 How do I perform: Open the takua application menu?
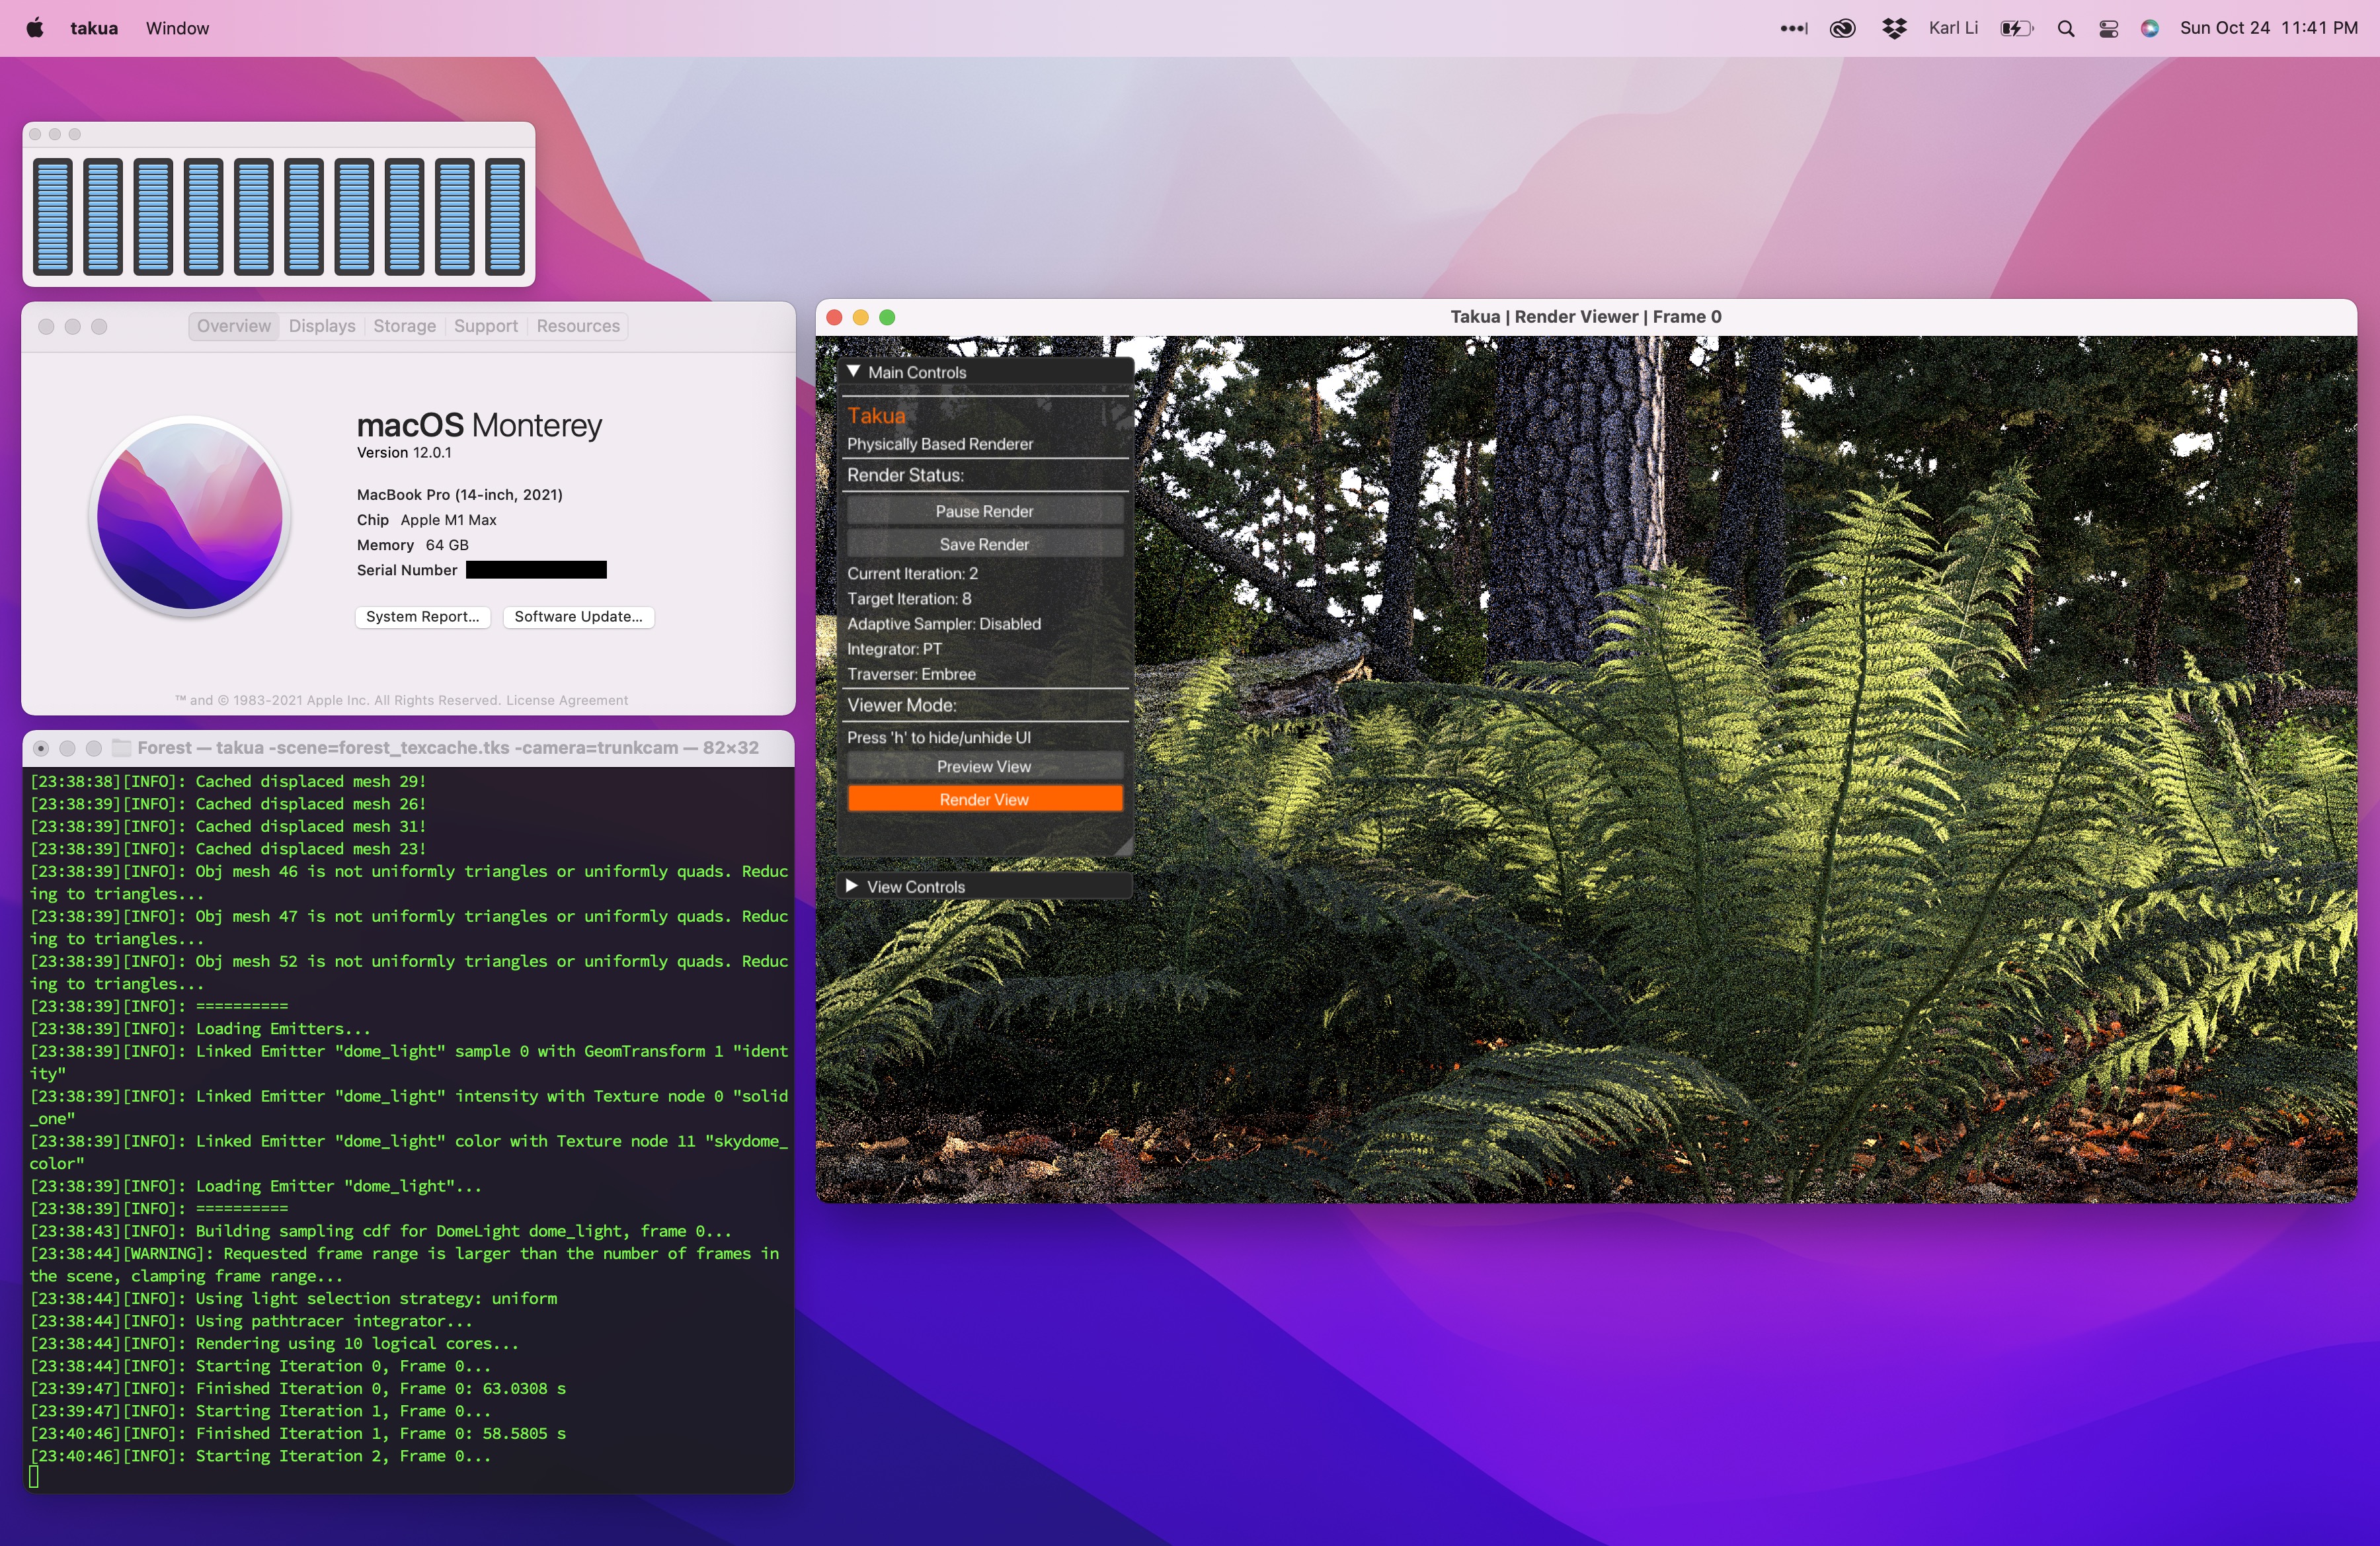tap(94, 28)
